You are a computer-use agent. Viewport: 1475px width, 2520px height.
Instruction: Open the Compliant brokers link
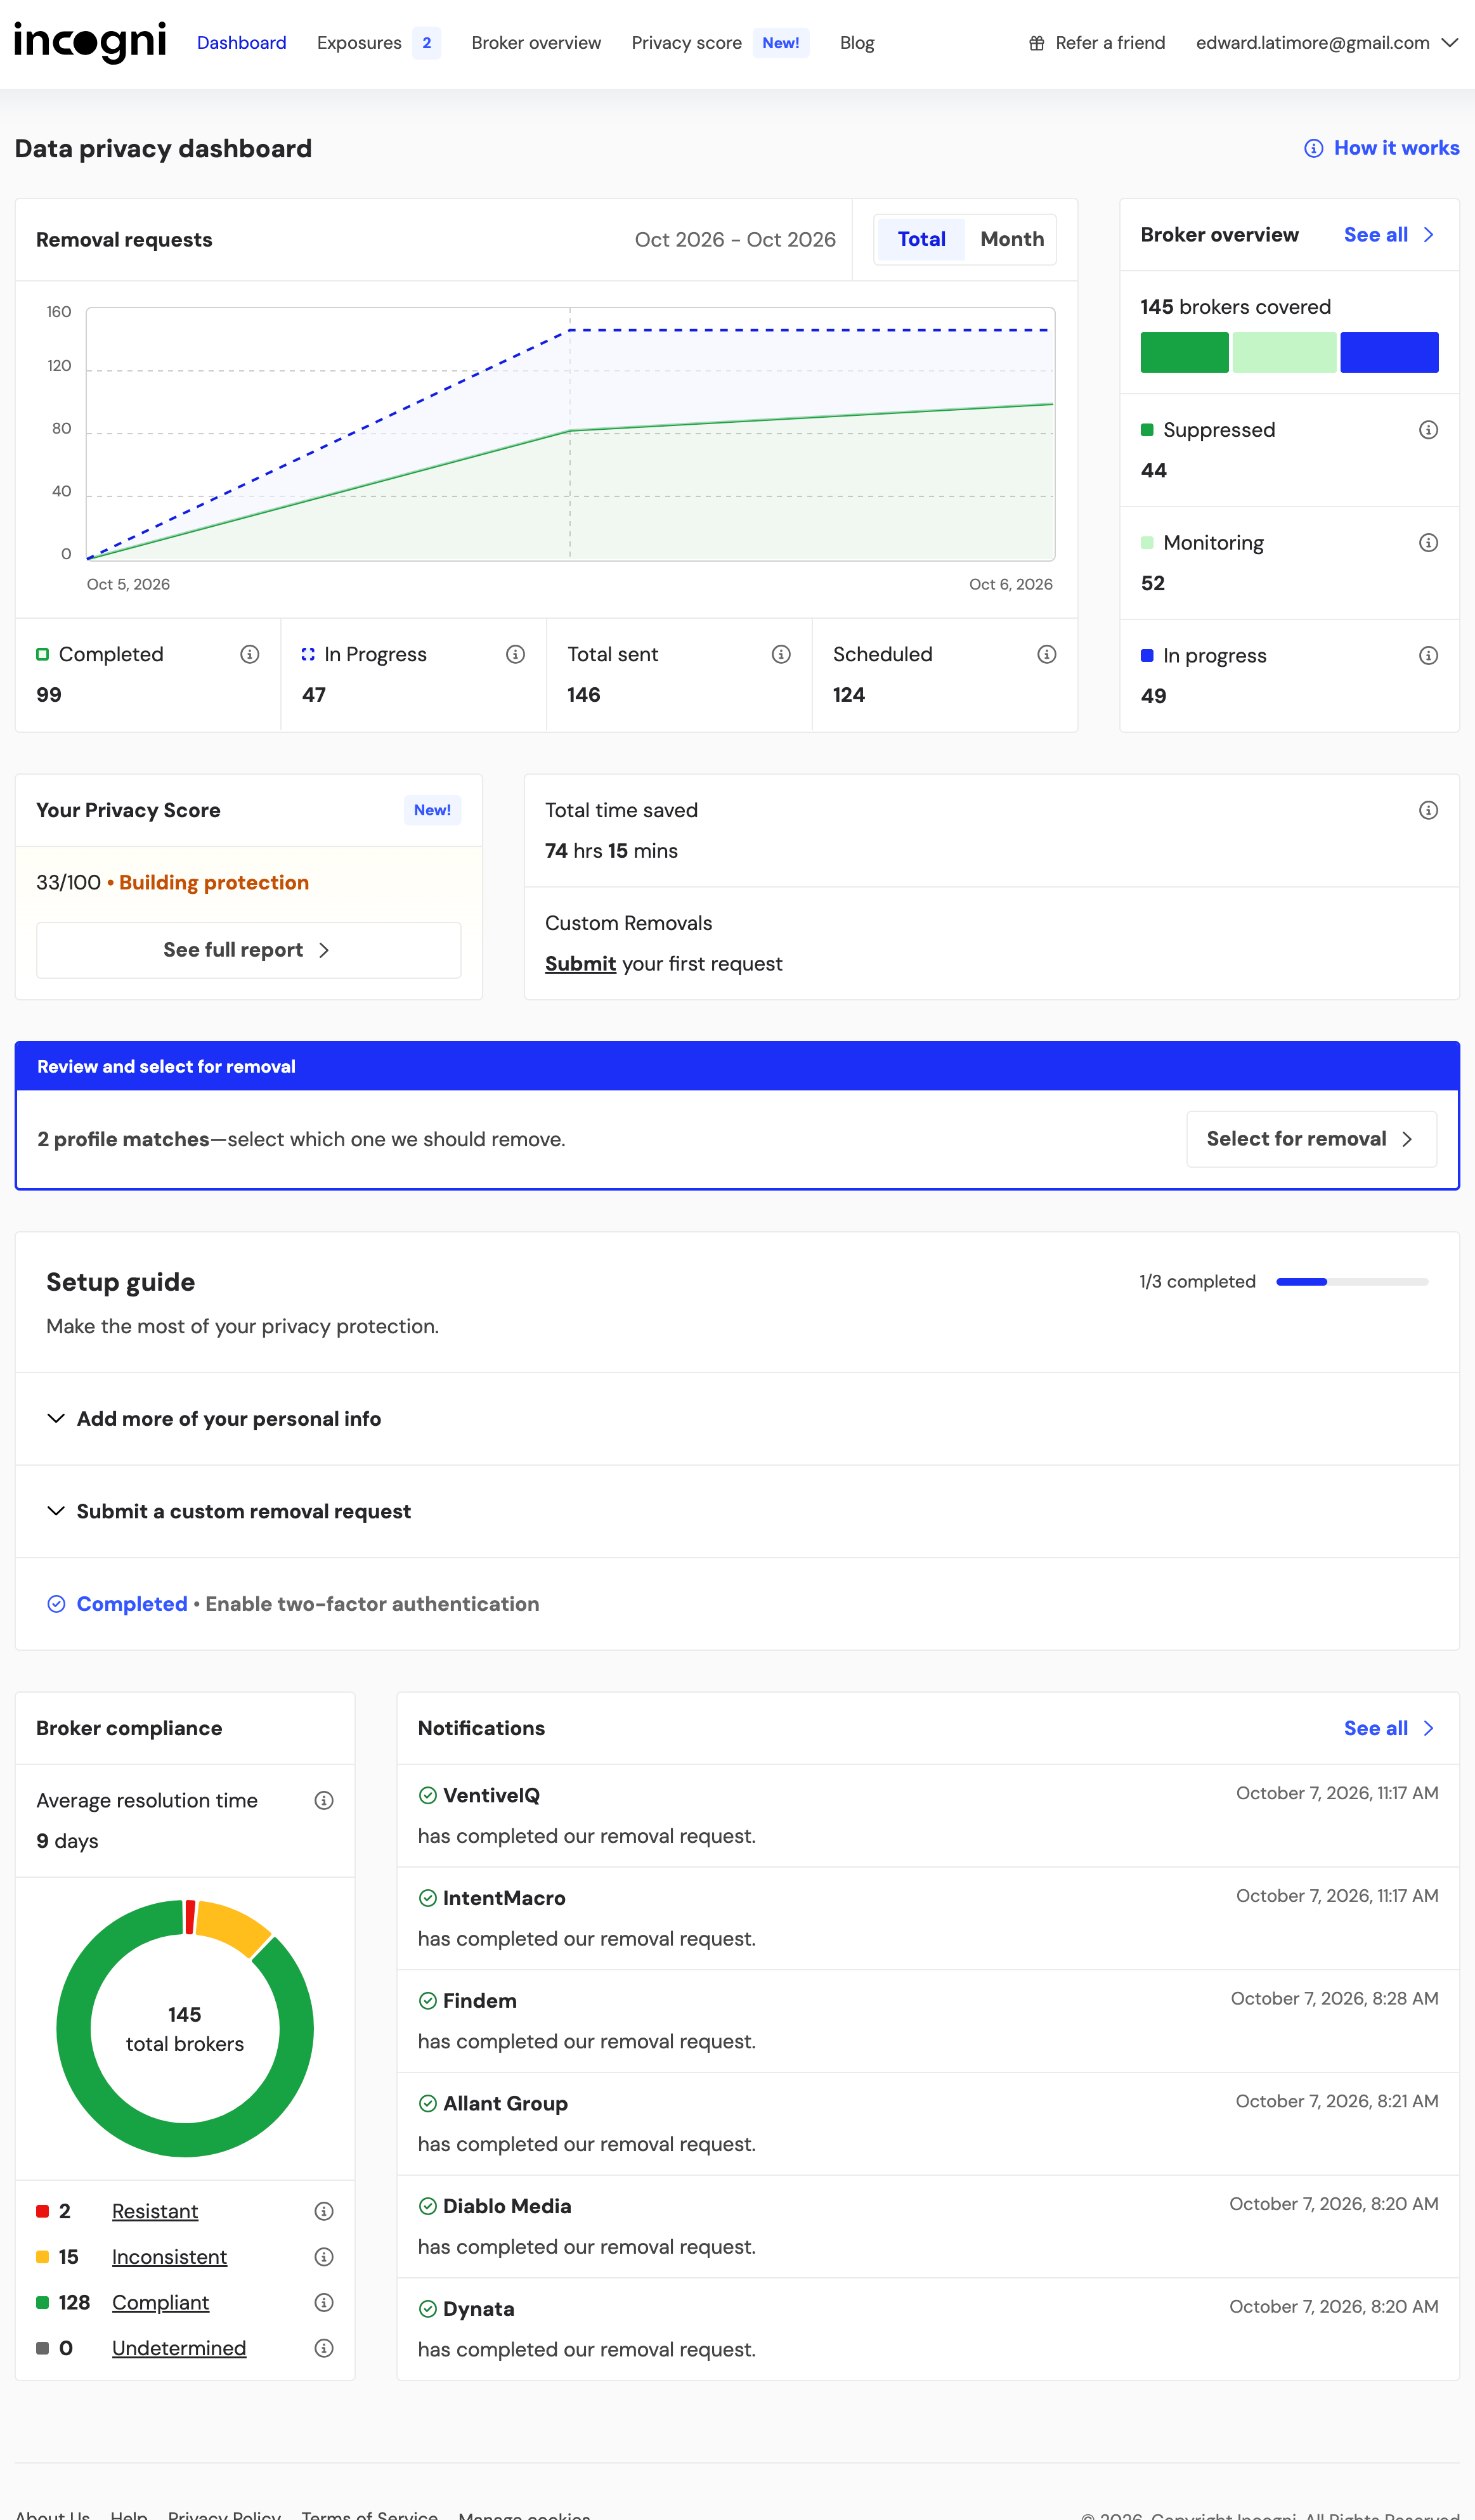click(160, 2302)
